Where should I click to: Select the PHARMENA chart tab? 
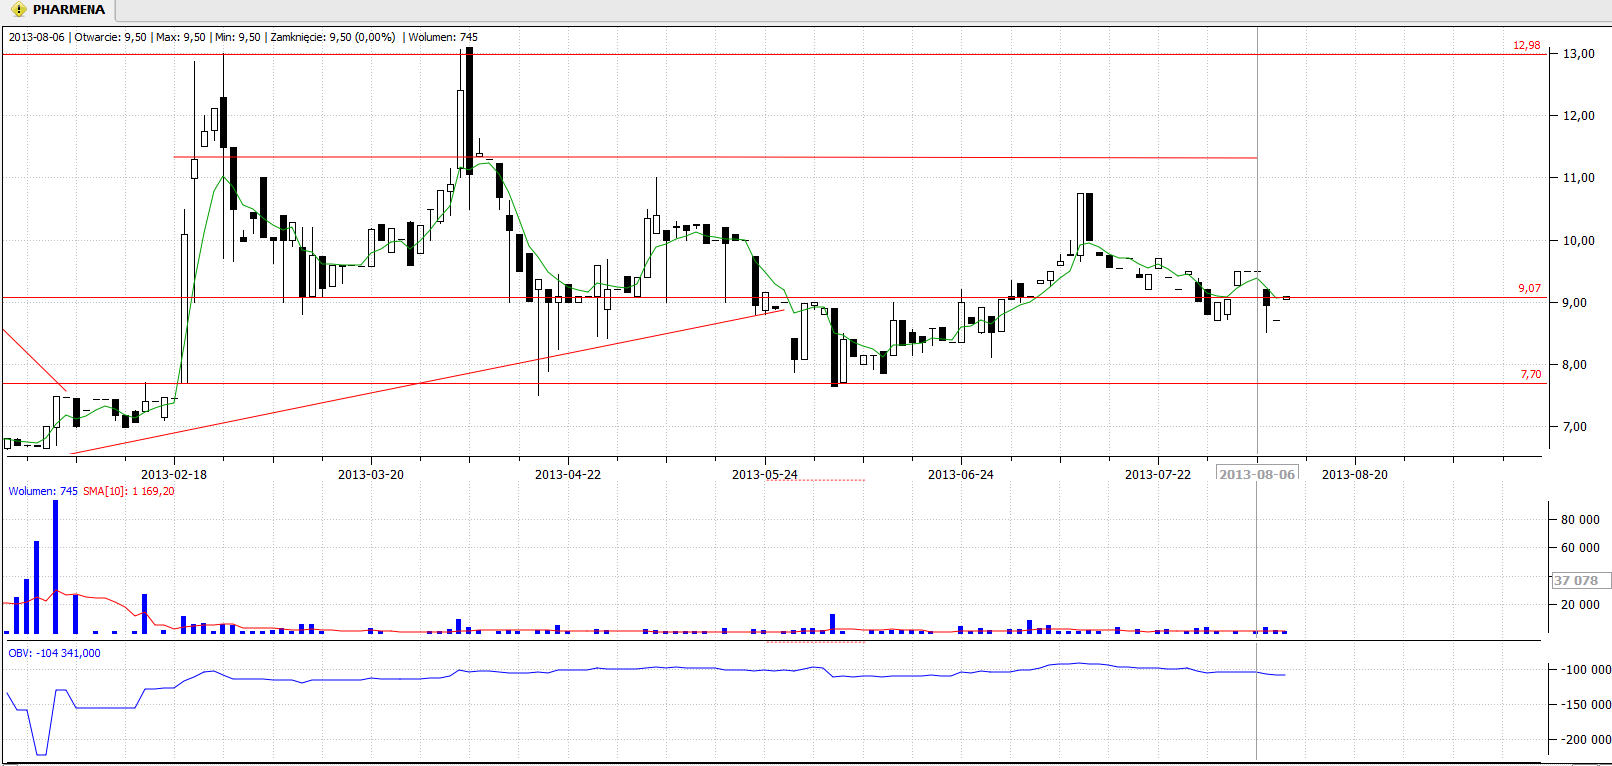point(68,10)
